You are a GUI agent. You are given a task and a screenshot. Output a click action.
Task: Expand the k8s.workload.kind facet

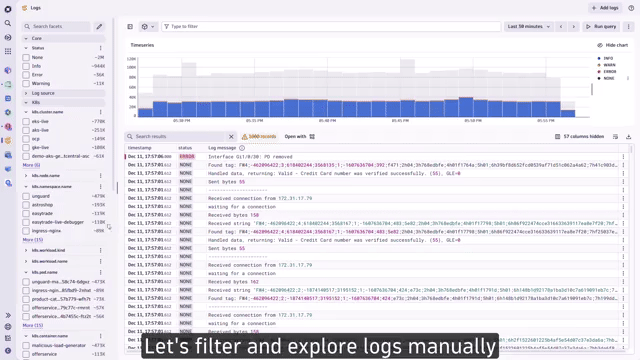[26, 250]
